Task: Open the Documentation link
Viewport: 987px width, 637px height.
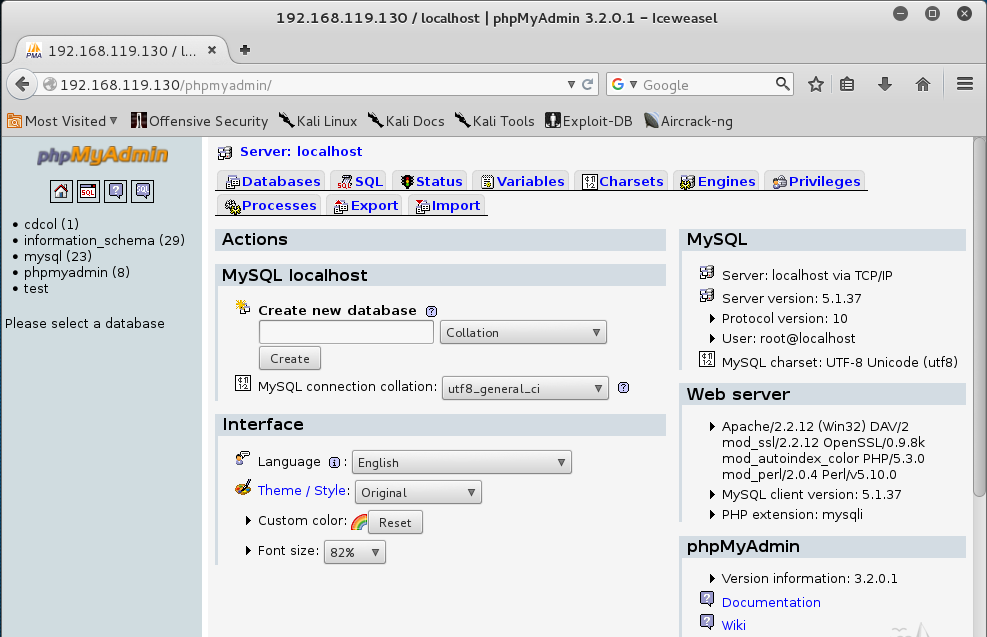Action: click(x=771, y=602)
